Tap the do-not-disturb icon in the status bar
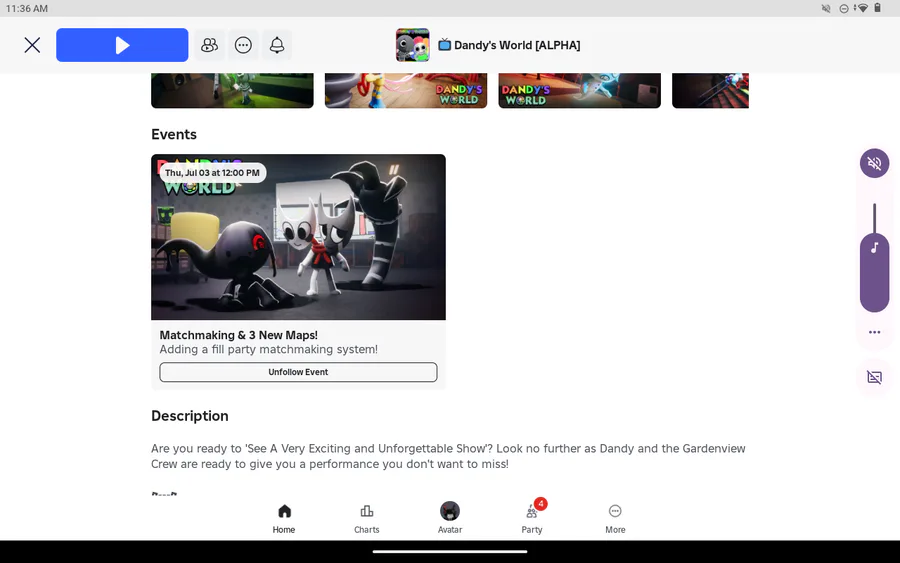The height and width of the screenshot is (563, 900). pyautogui.click(x=844, y=8)
